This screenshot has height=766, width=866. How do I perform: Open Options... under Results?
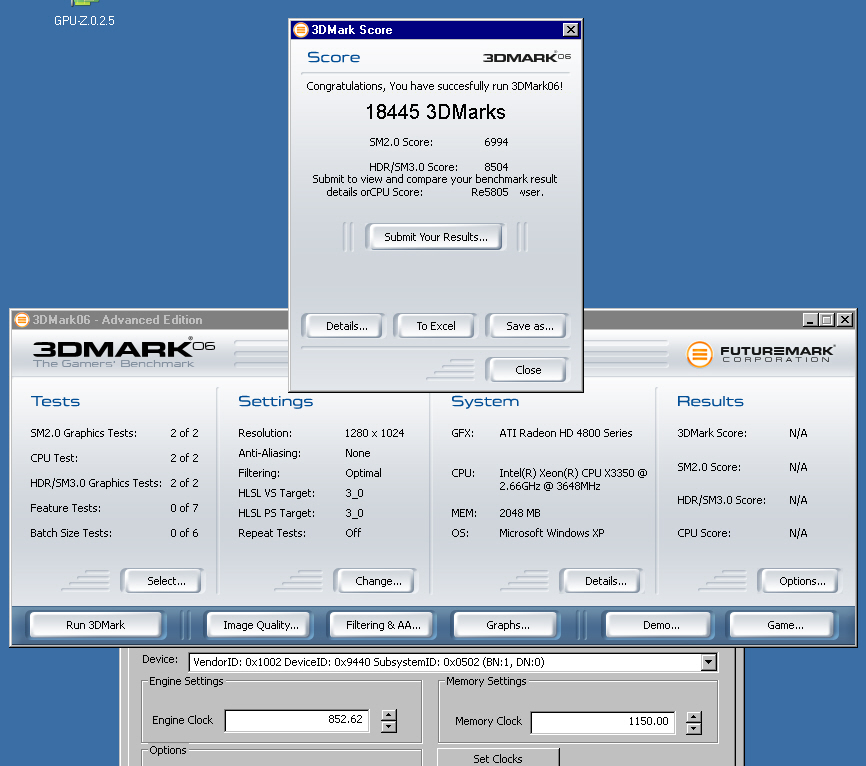point(800,581)
